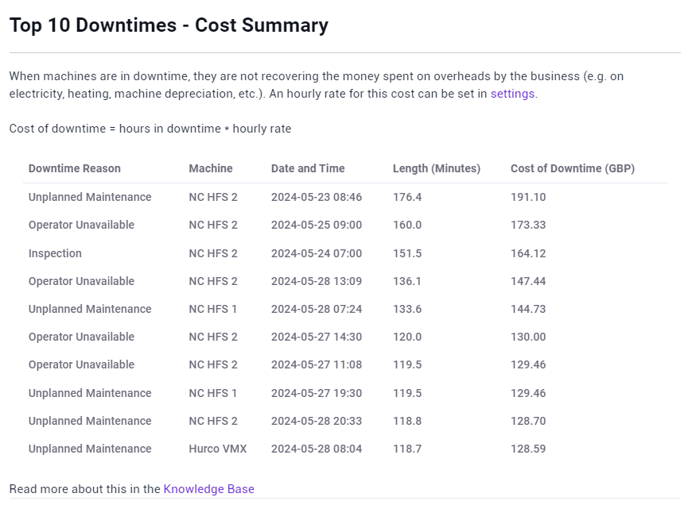Screen dimensions: 688x505
Task: Select the 120.0 minutes length cell
Action: click(x=407, y=338)
